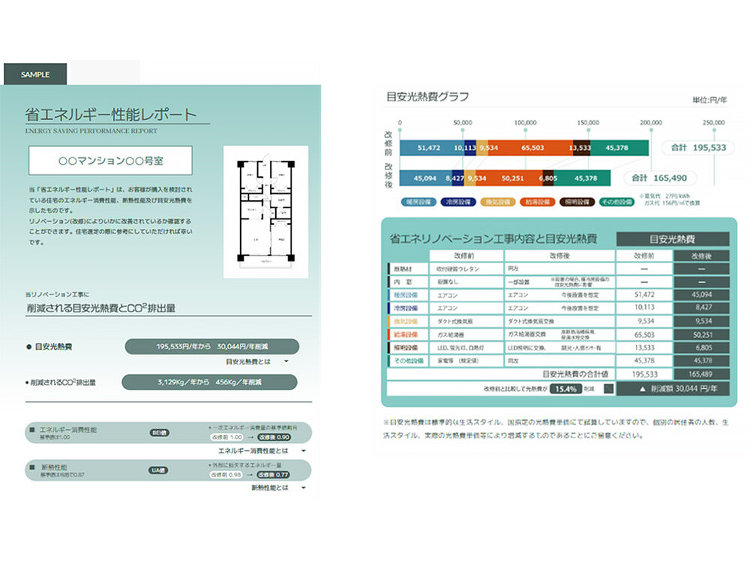Click the BEI値 badge
Screen dimensions: 750x562
[x=159, y=433]
